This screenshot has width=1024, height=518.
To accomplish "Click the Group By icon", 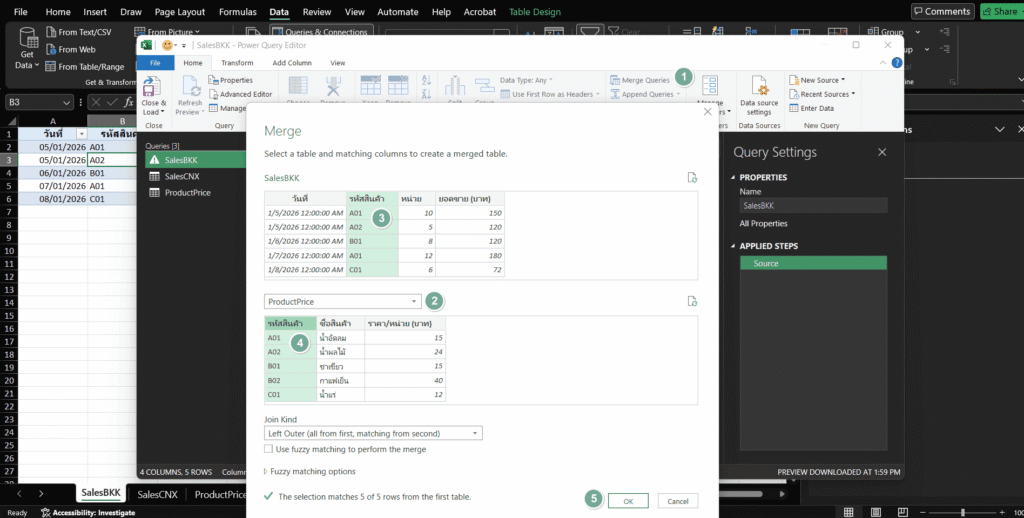I will pos(485,86).
